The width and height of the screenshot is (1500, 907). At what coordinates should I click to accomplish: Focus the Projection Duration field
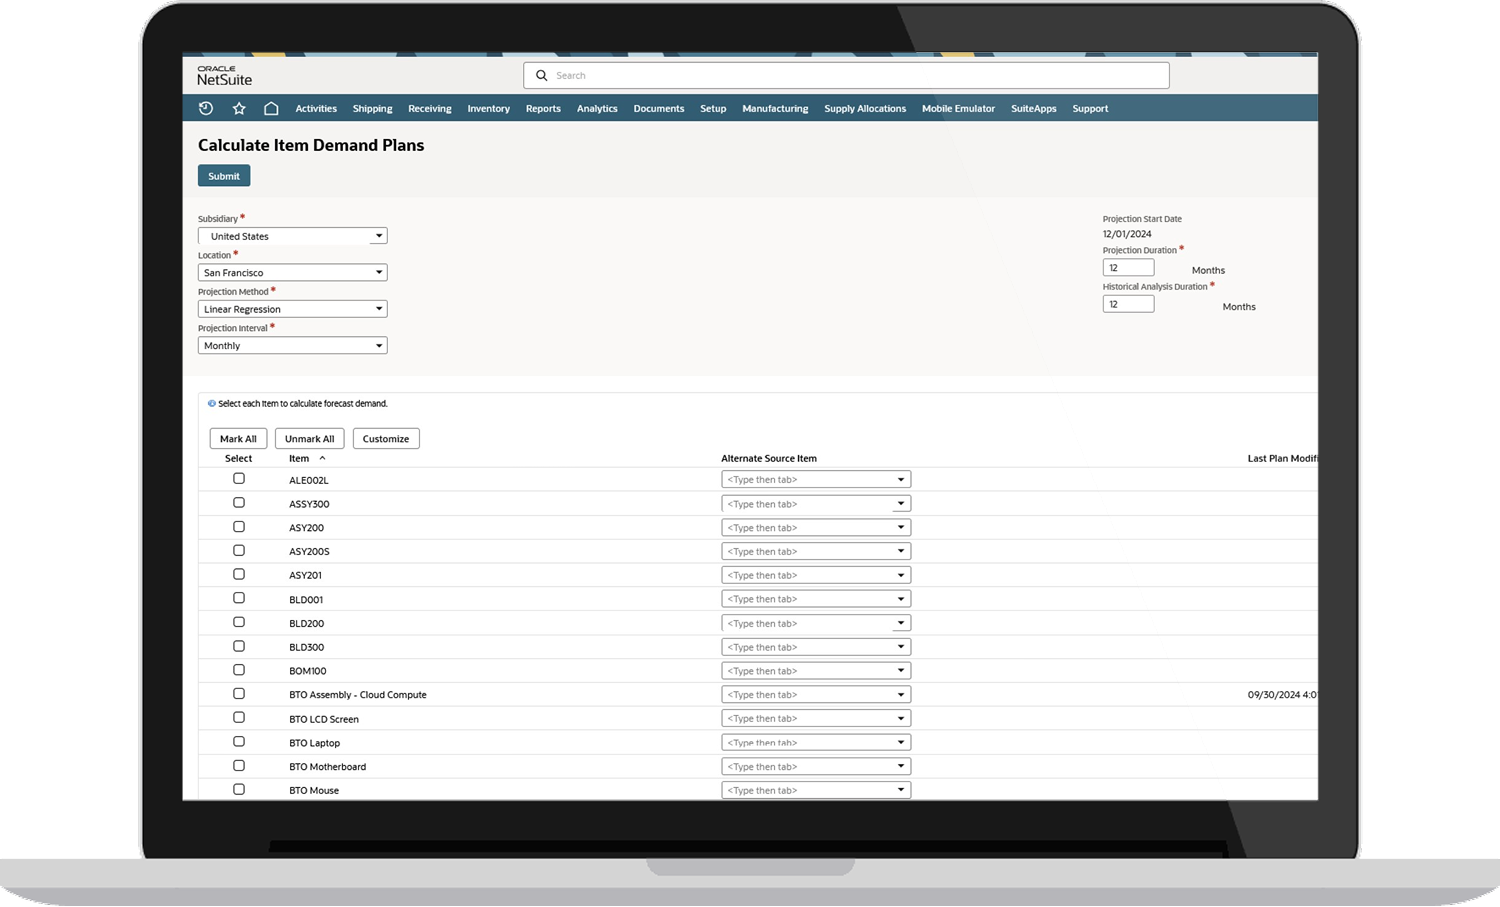pos(1128,268)
